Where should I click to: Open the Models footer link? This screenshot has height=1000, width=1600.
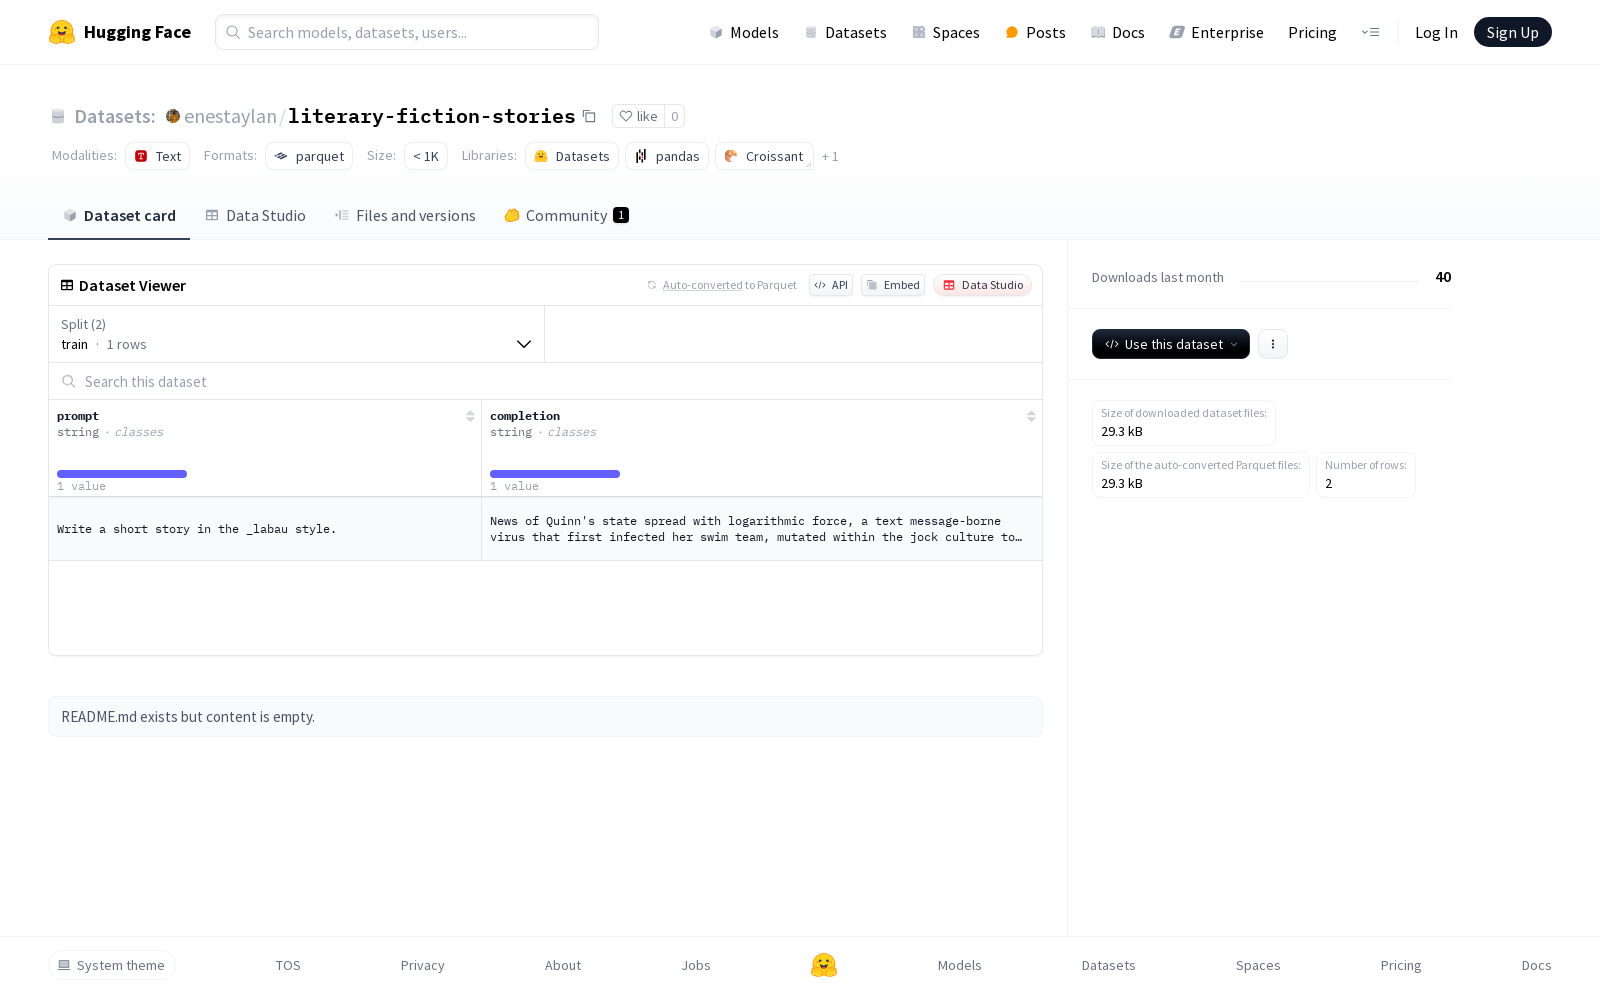(x=960, y=965)
